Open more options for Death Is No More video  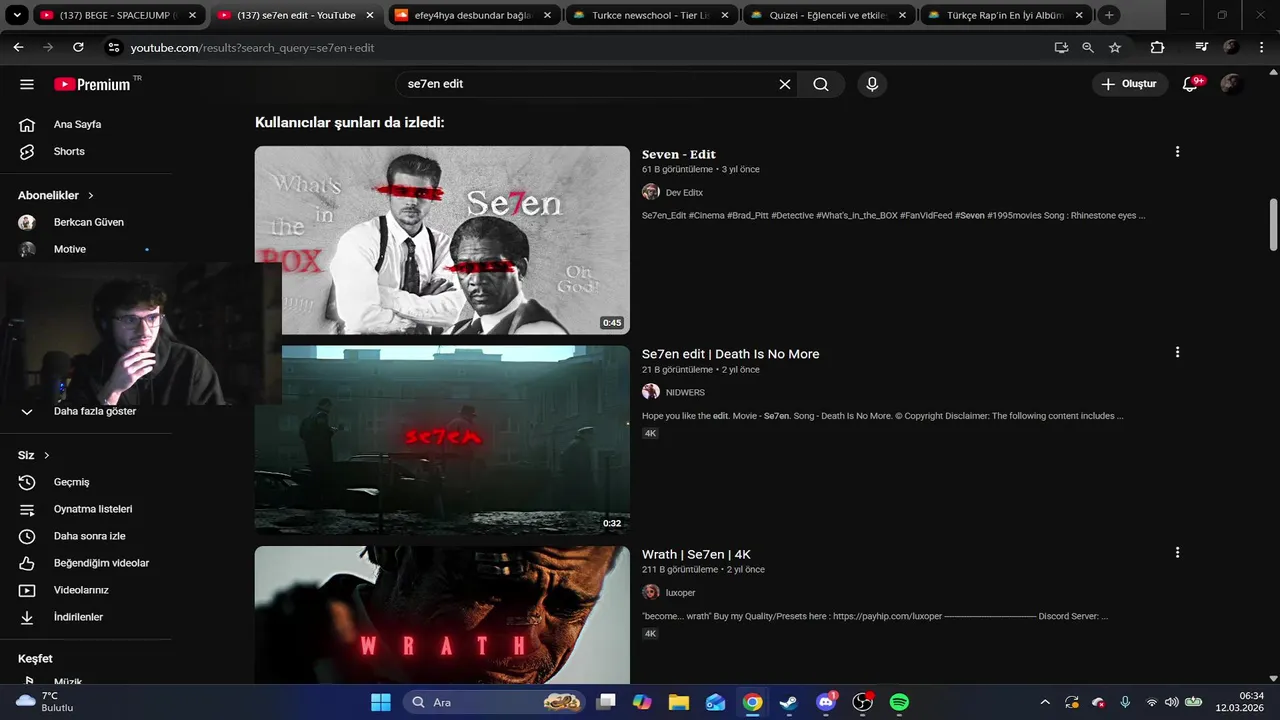(x=1177, y=352)
